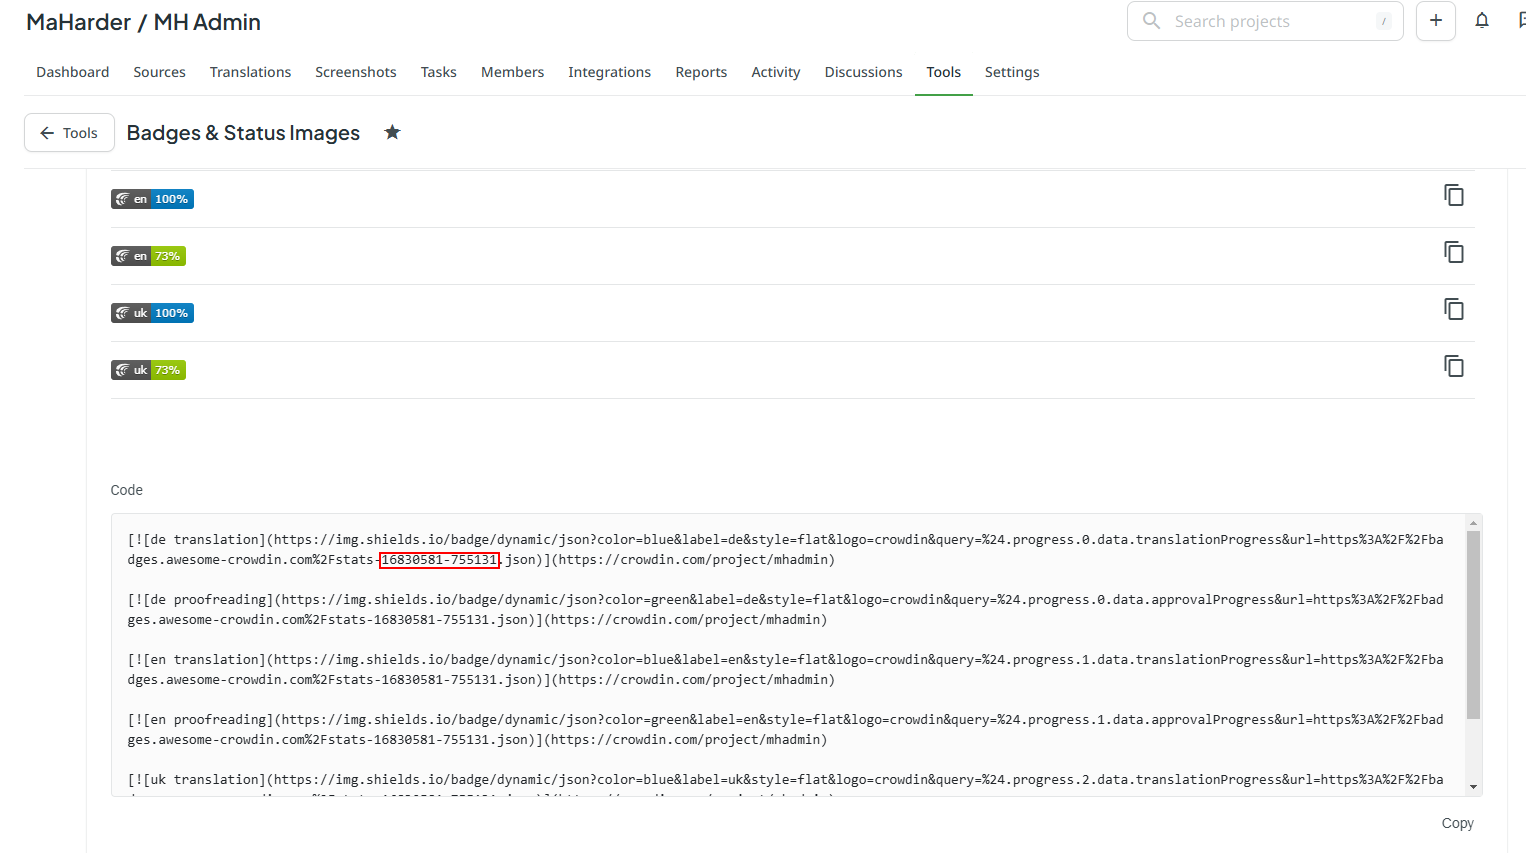The width and height of the screenshot is (1526, 853).
Task: Copy the uk 73% badge code
Action: (1454, 367)
